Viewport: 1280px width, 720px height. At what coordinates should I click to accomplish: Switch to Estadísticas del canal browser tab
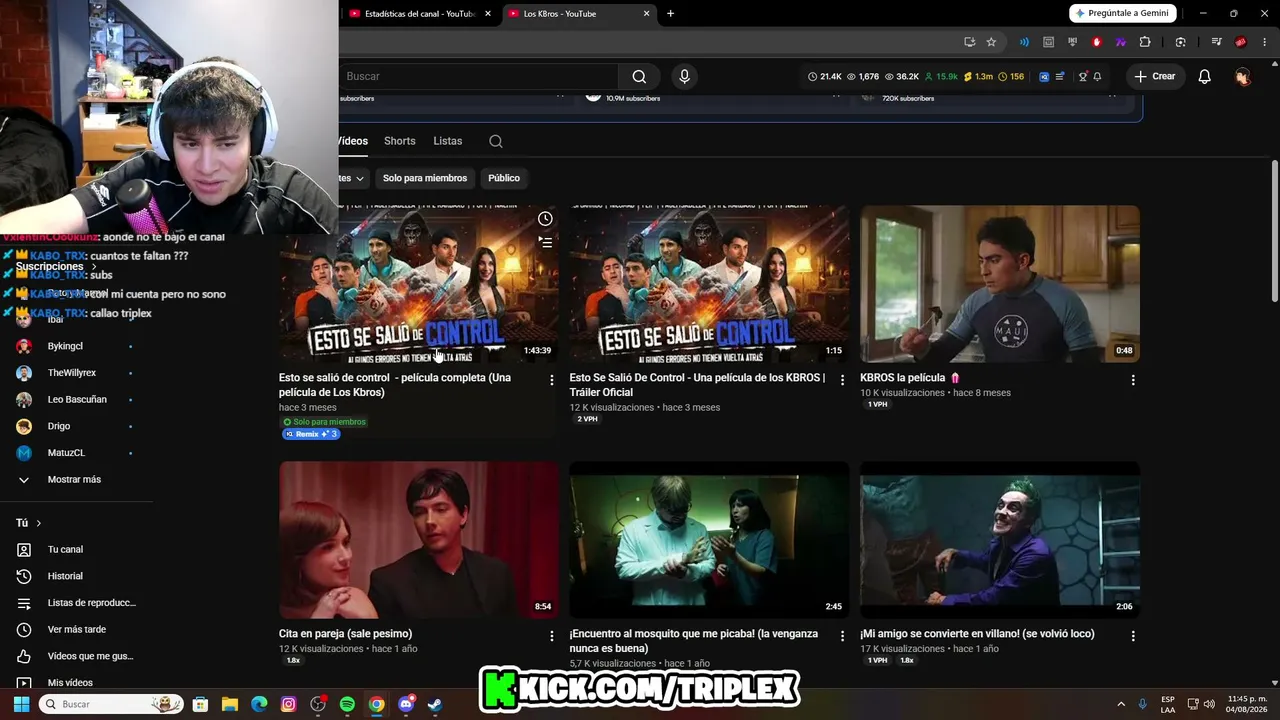point(420,14)
